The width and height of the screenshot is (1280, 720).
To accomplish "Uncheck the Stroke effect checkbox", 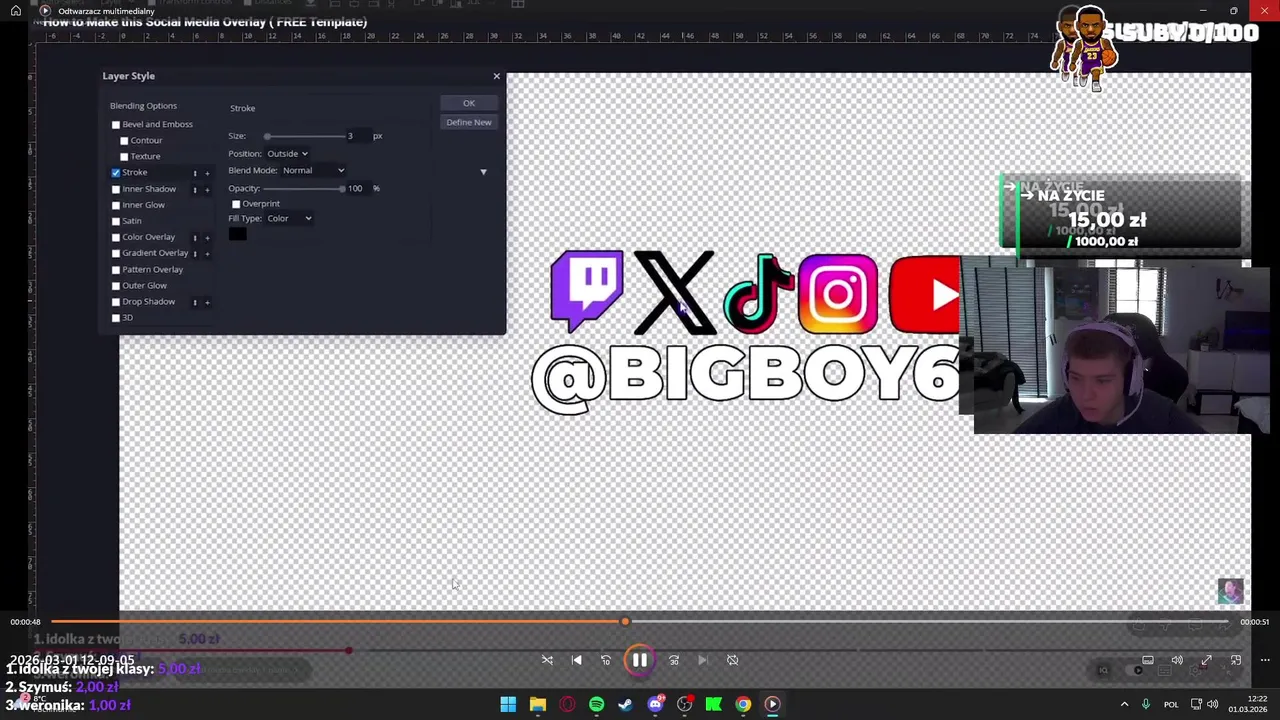I will [x=116, y=172].
